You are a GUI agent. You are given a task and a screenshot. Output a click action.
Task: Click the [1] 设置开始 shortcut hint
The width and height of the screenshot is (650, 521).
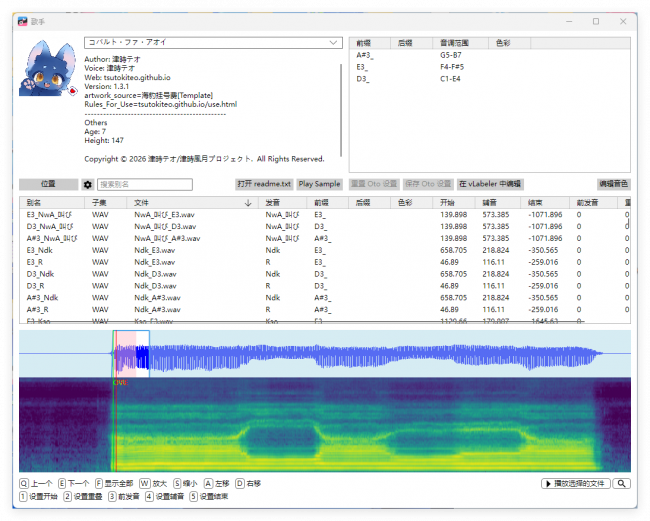39,497
